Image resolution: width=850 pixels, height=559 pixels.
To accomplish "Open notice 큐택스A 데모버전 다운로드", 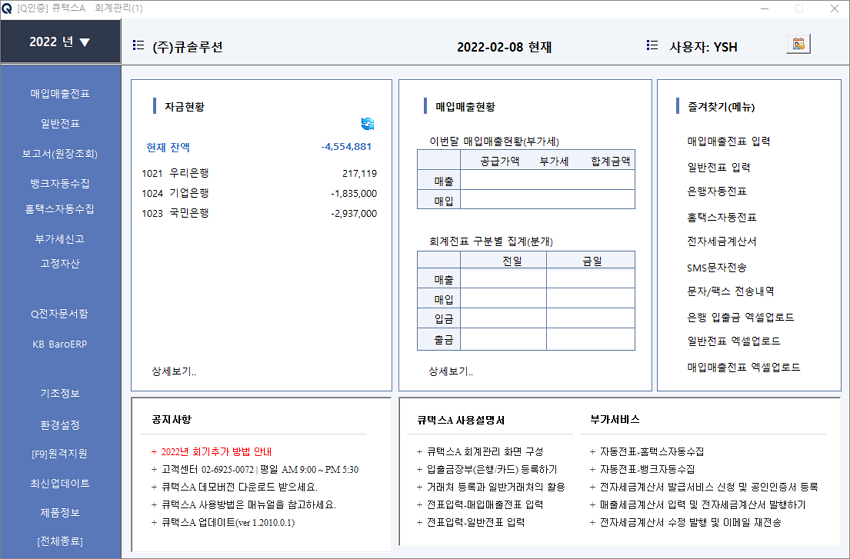I will tap(240, 487).
